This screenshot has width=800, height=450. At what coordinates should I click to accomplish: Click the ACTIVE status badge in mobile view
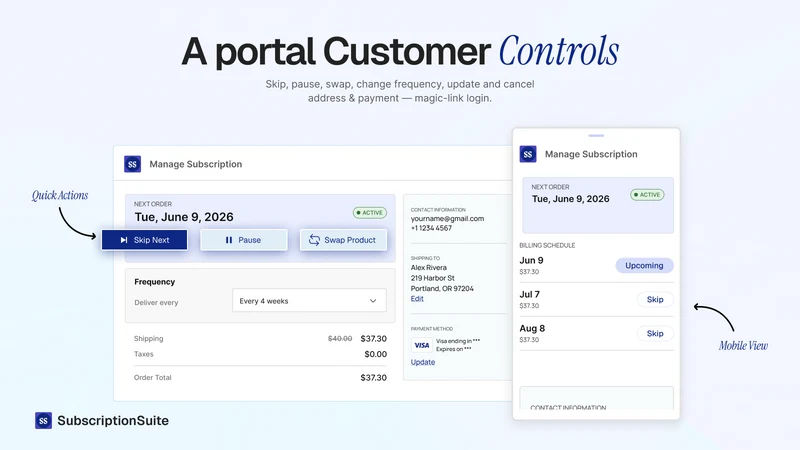click(x=647, y=195)
